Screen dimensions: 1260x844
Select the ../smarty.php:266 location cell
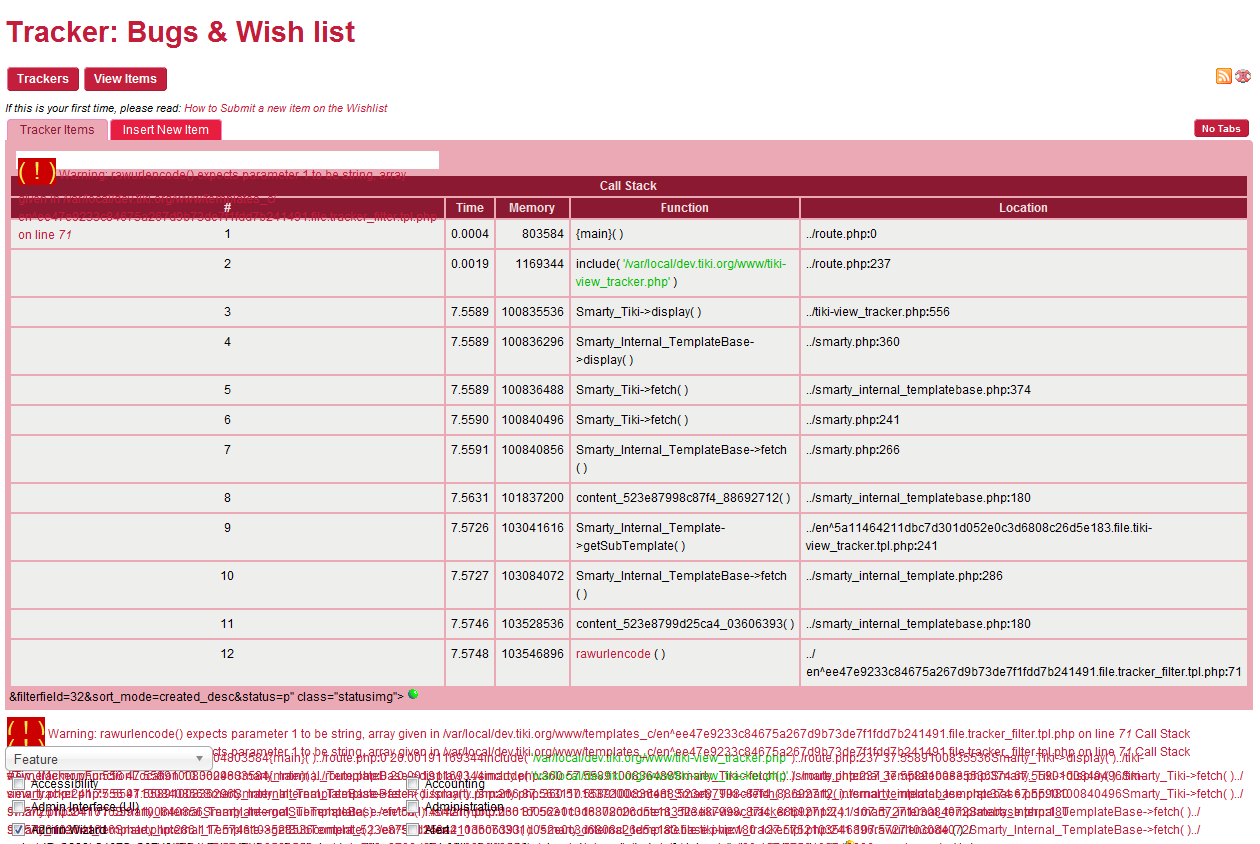coord(1024,459)
